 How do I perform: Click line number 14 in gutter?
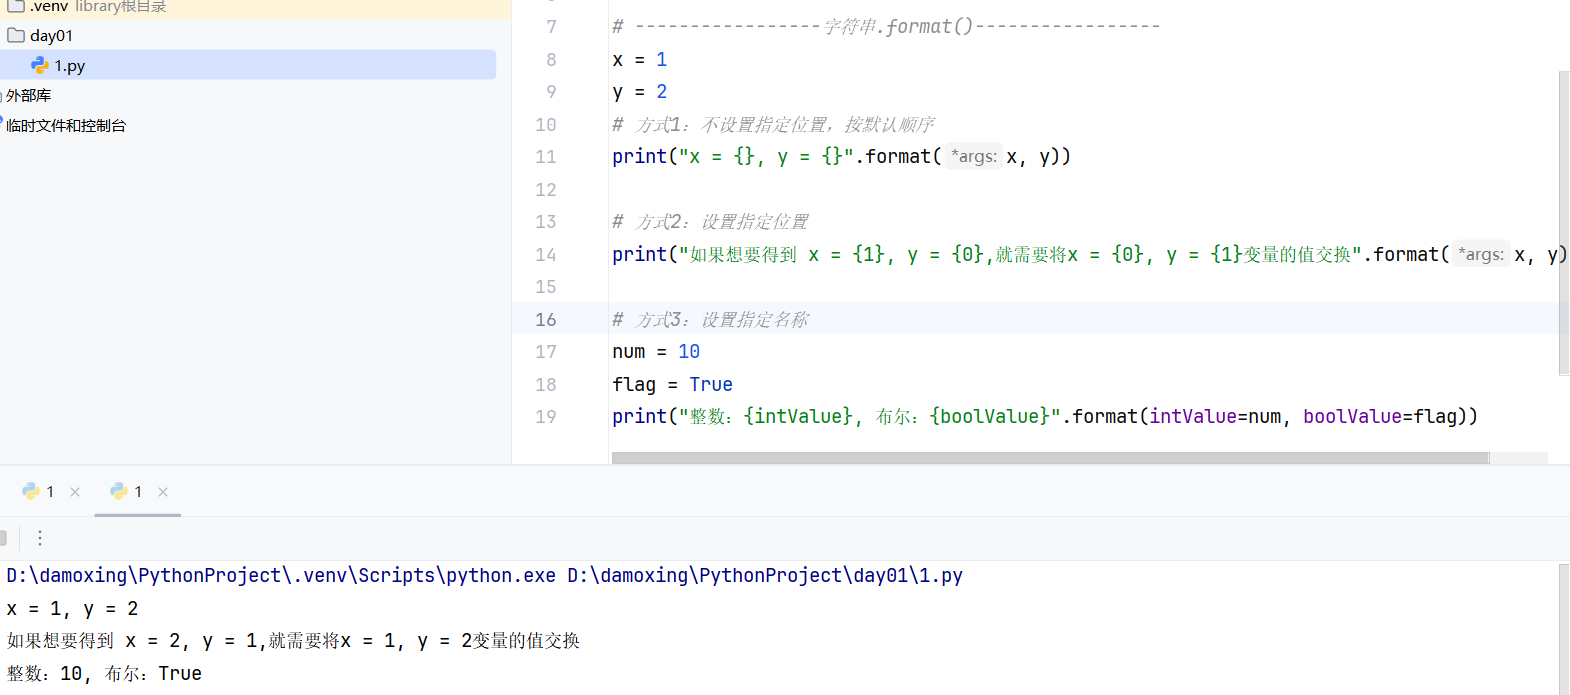pyautogui.click(x=545, y=254)
